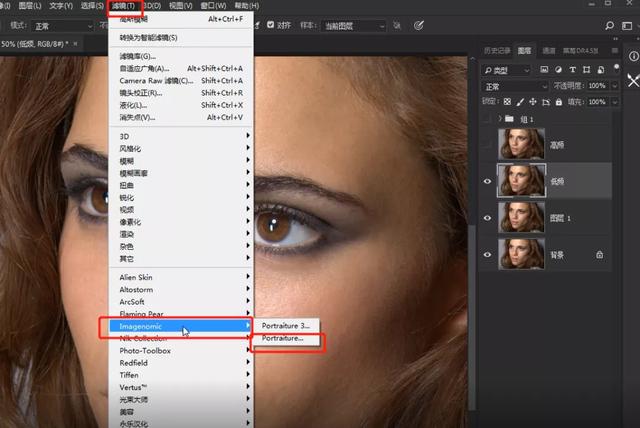Click padlock icon on 背景 layer
The image size is (640, 428).
pyautogui.click(x=599, y=255)
